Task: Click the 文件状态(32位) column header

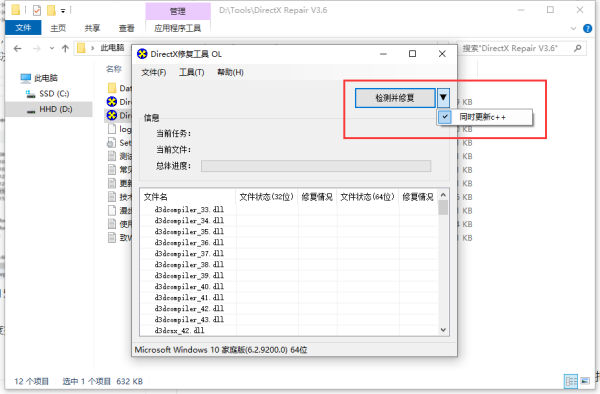Action: click(x=267, y=197)
